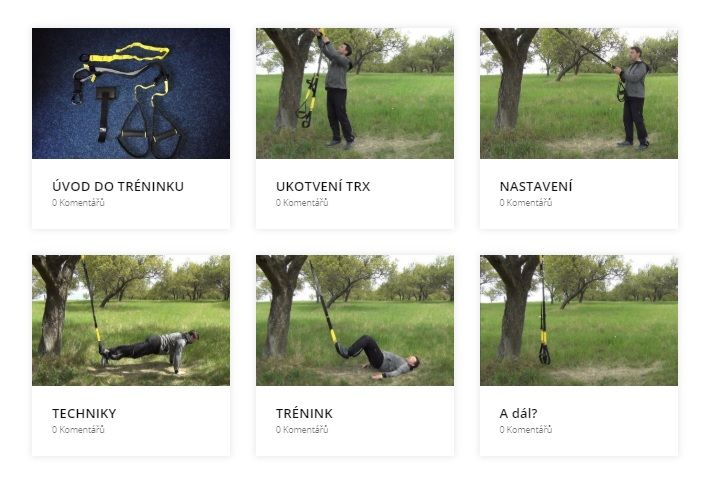Open the UKOTVENÍ TRX post title
This screenshot has width=721, height=489.
pyautogui.click(x=323, y=186)
